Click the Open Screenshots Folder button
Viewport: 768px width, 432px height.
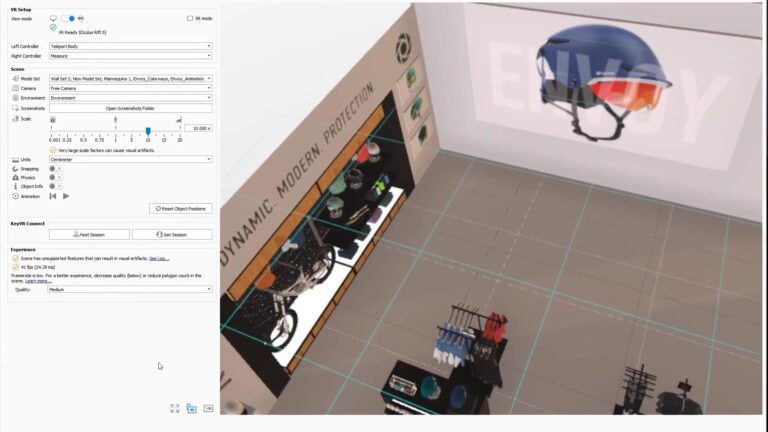131,108
